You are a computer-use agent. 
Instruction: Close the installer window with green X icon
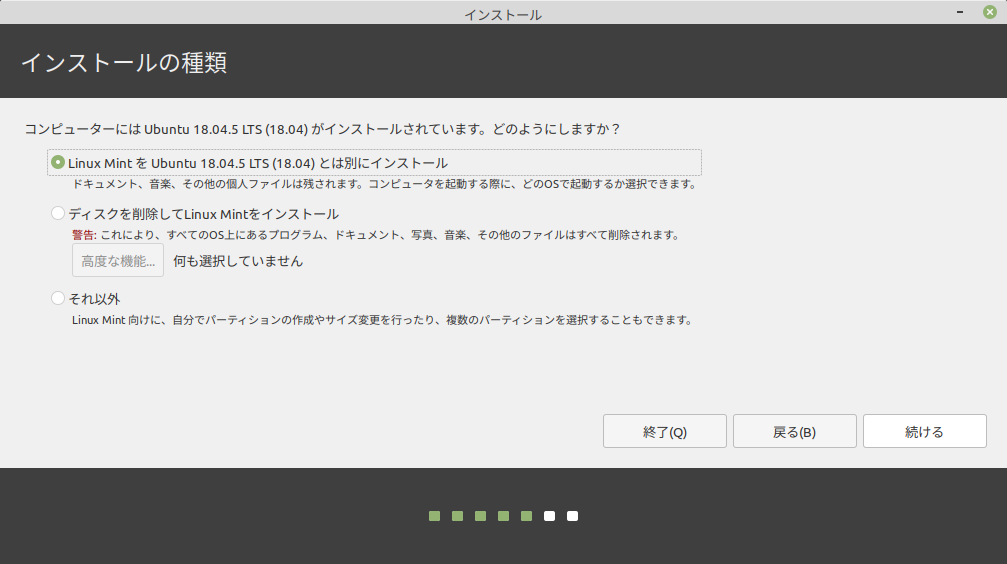click(x=990, y=12)
